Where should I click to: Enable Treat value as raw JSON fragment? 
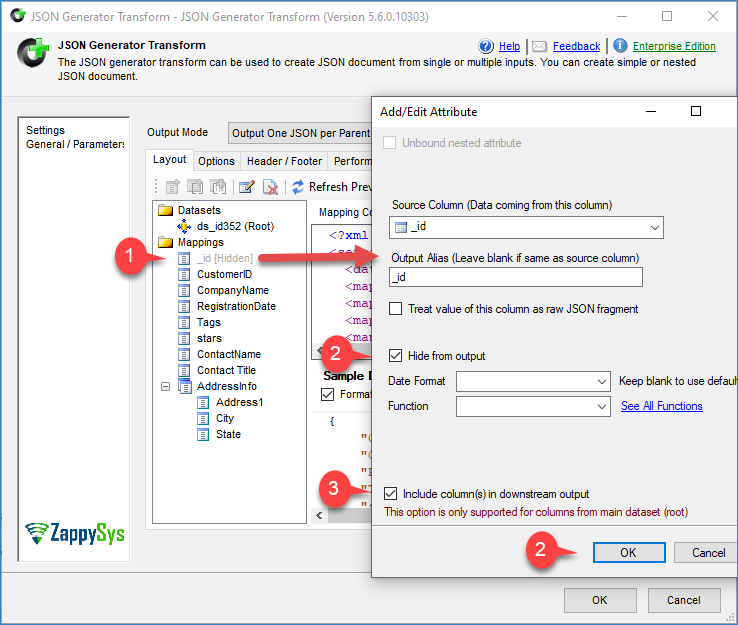click(x=395, y=309)
